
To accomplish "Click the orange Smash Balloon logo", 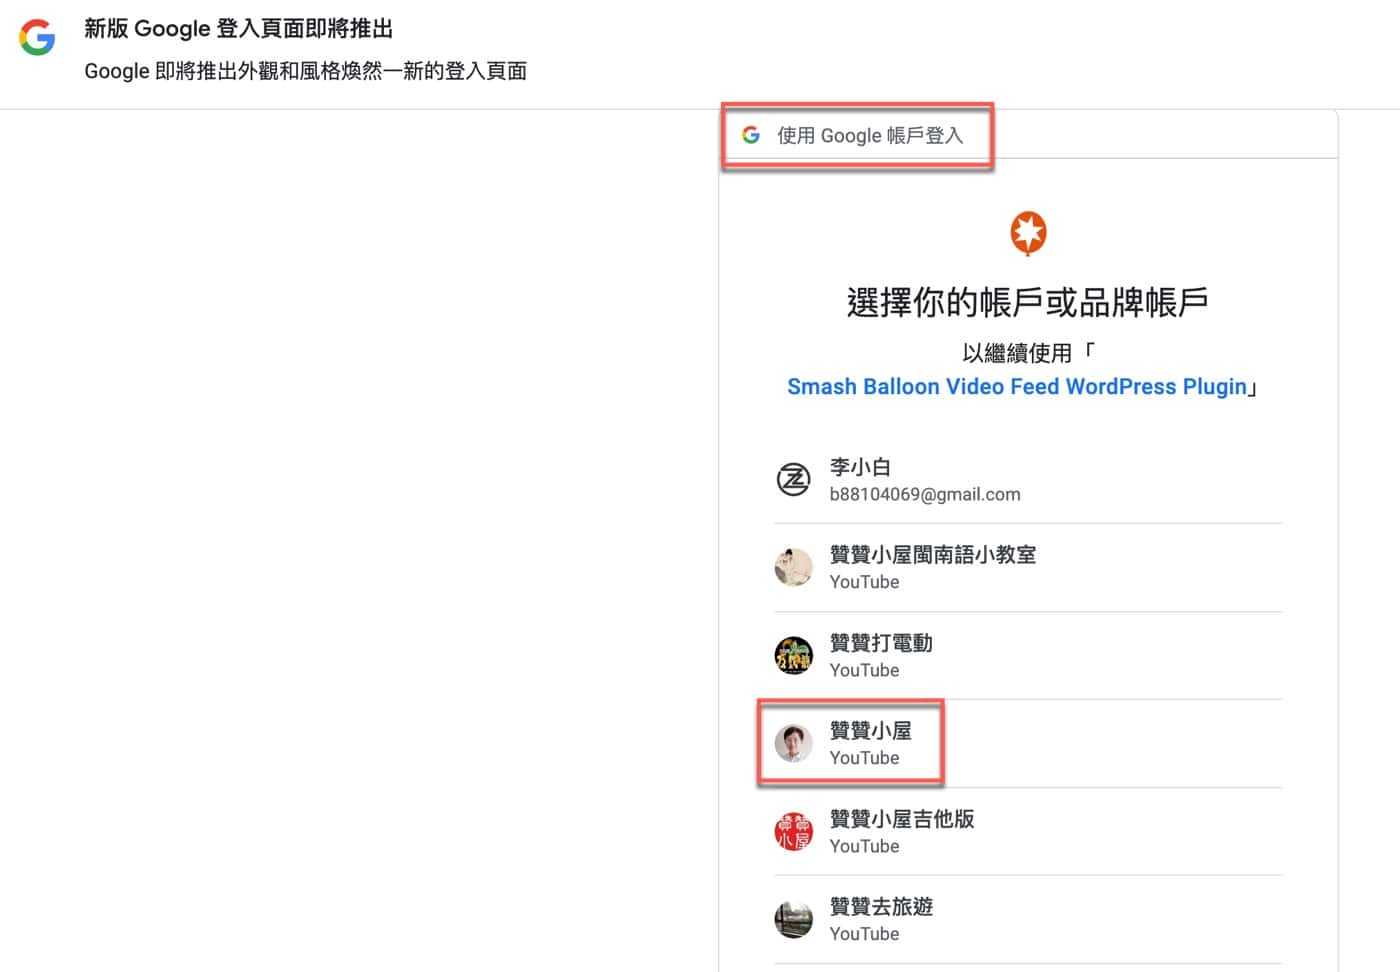I will point(1028,233).
